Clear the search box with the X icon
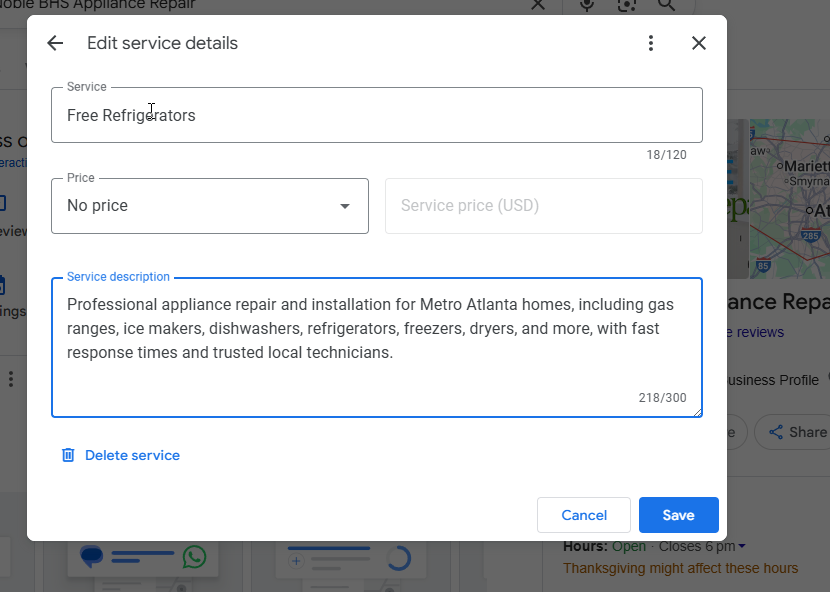Image resolution: width=830 pixels, height=592 pixels. (538, 5)
